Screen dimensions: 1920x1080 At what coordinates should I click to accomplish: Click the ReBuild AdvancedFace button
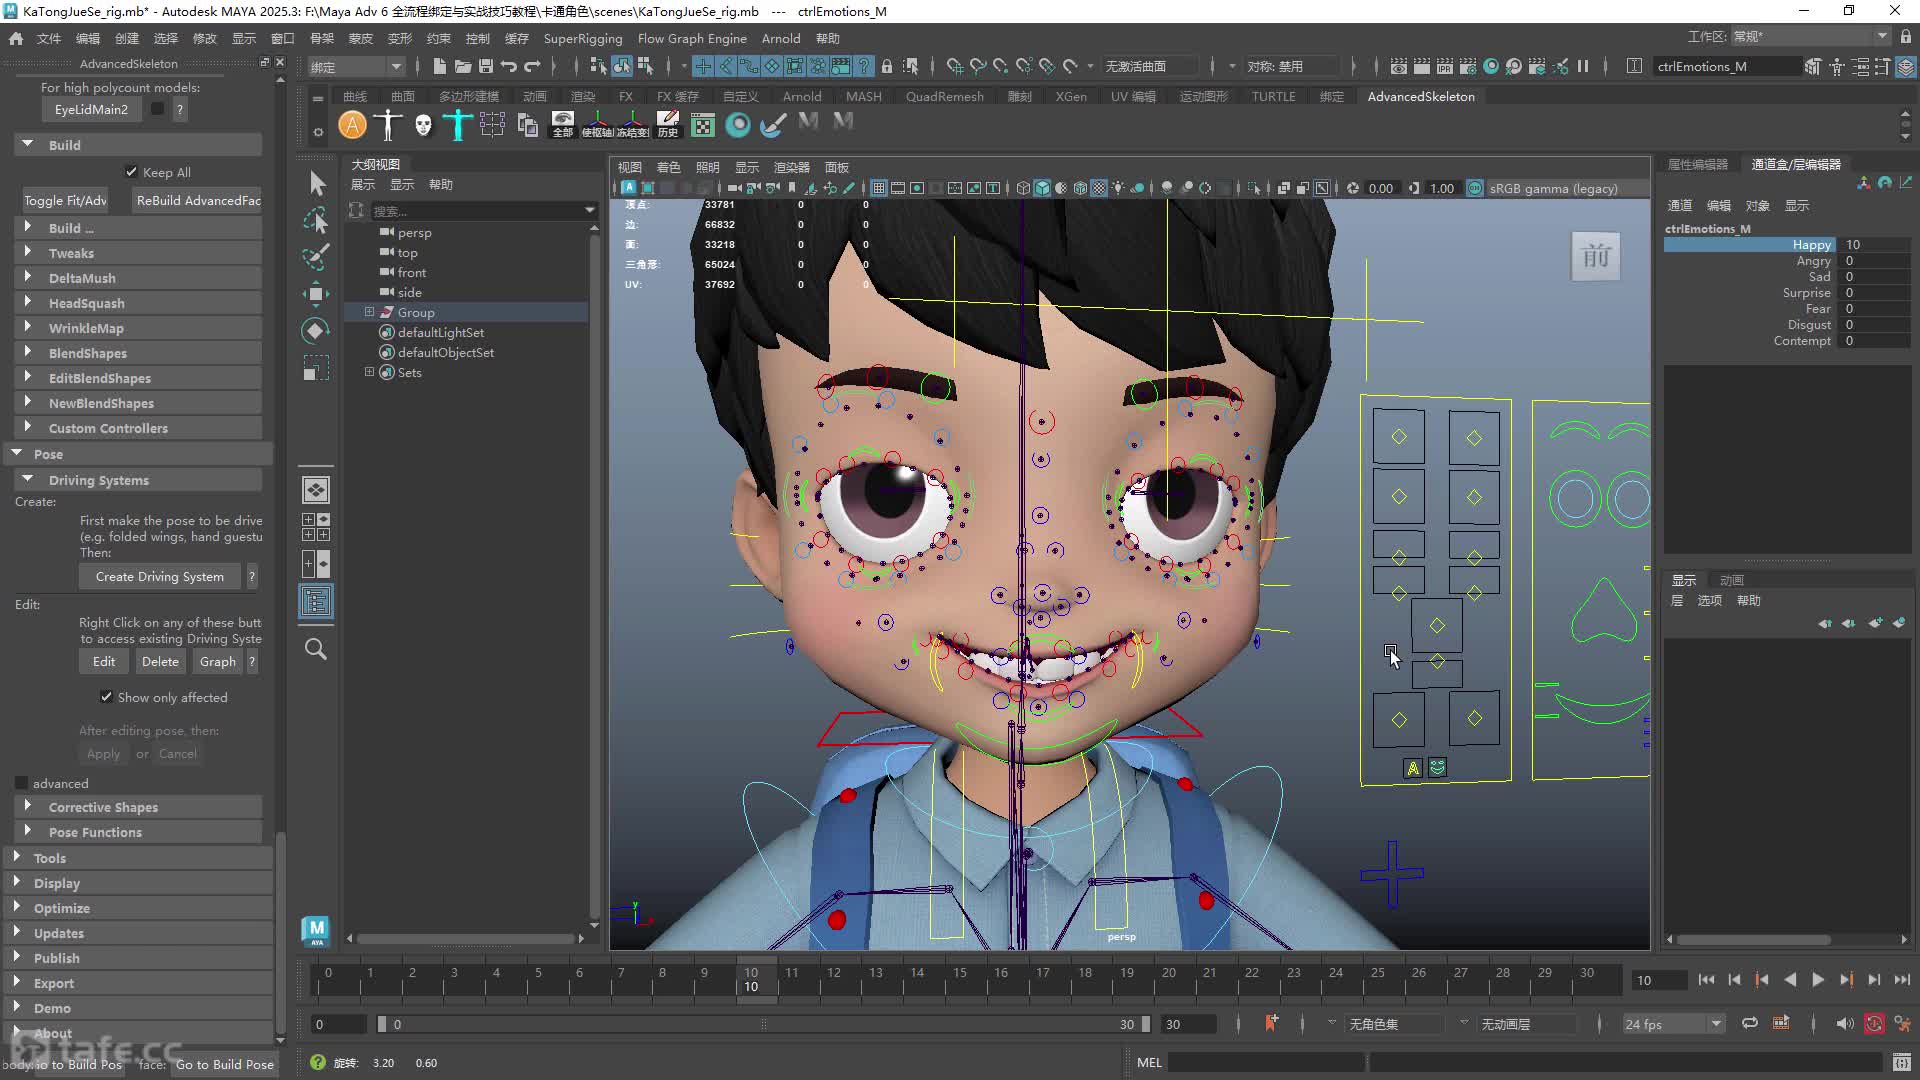click(x=199, y=200)
